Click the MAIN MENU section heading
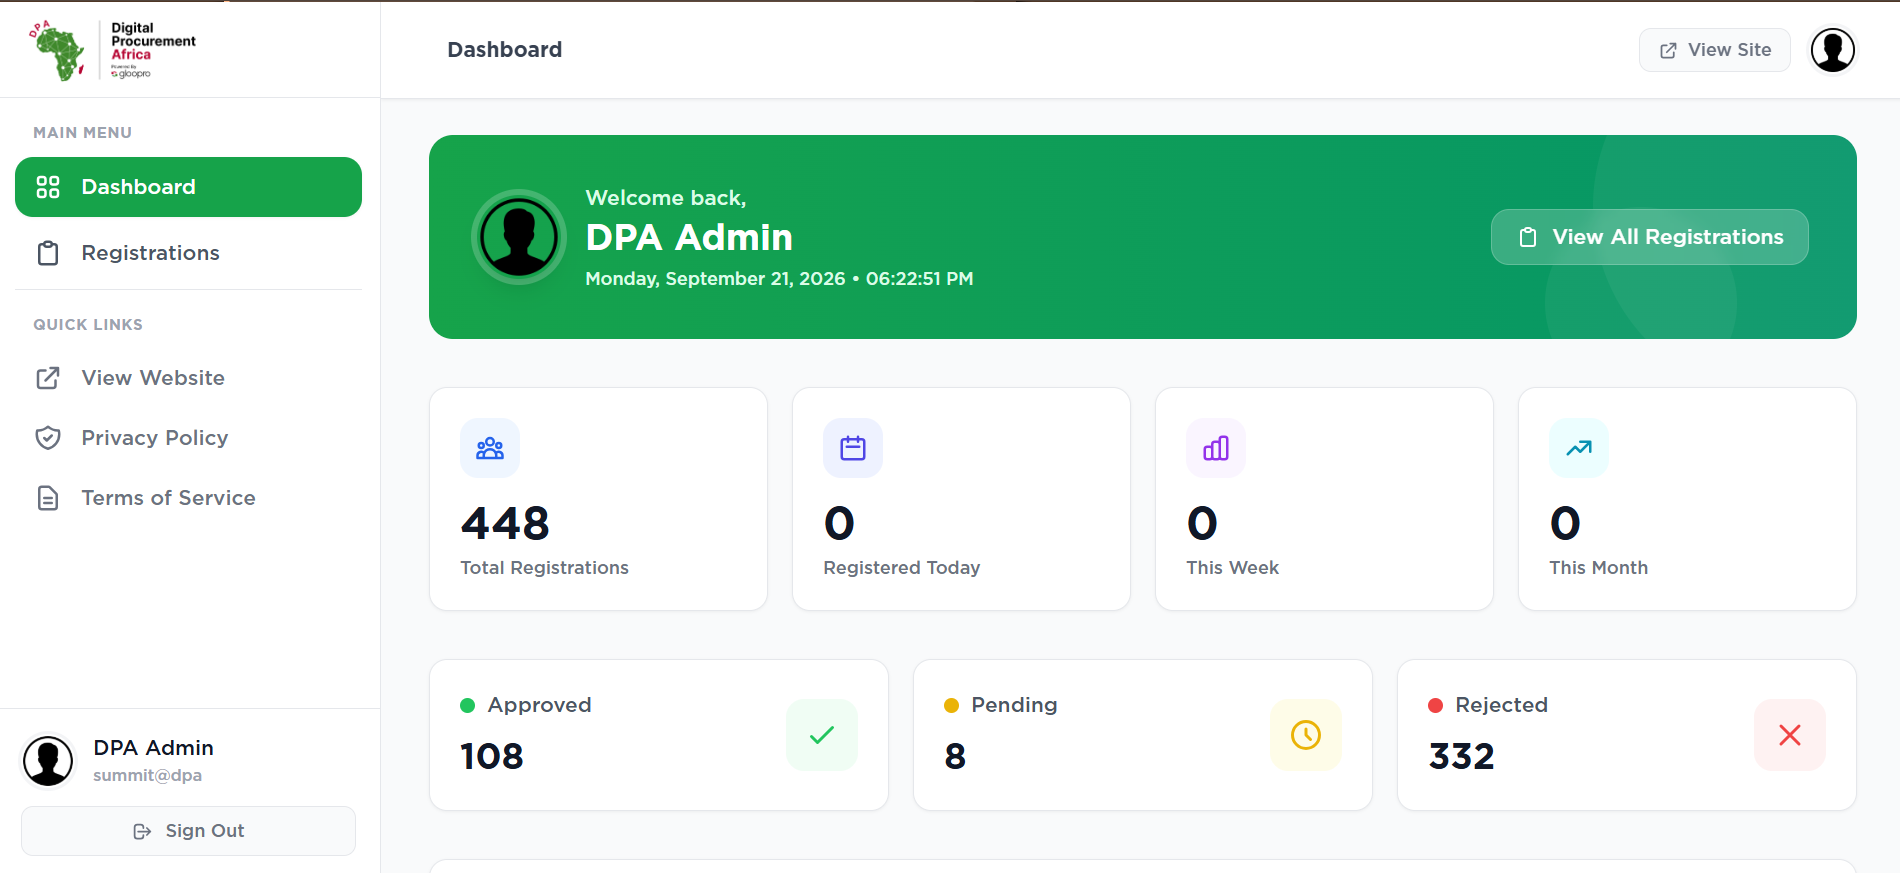1900x873 pixels. pyautogui.click(x=82, y=133)
